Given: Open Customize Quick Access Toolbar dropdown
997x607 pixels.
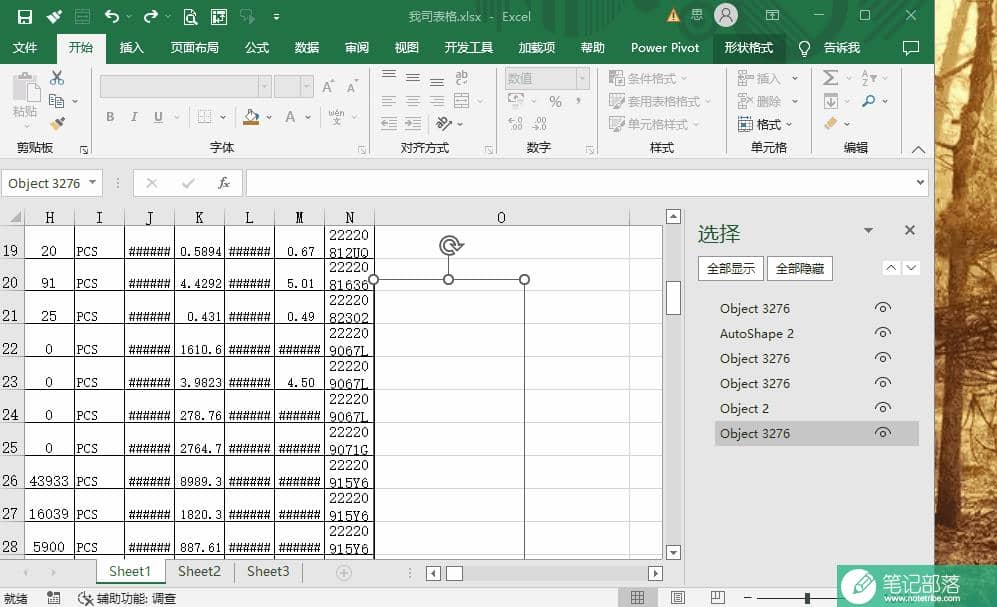Looking at the screenshot, I should [276, 17].
